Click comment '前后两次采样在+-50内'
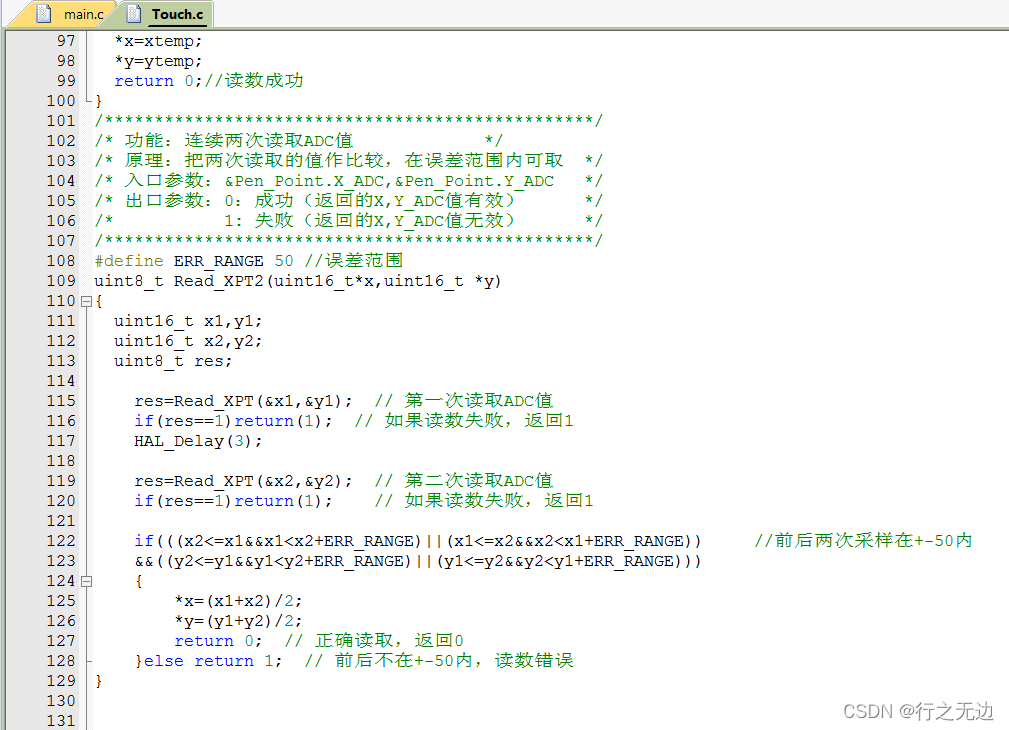This screenshot has width=1009, height=730. point(863,541)
